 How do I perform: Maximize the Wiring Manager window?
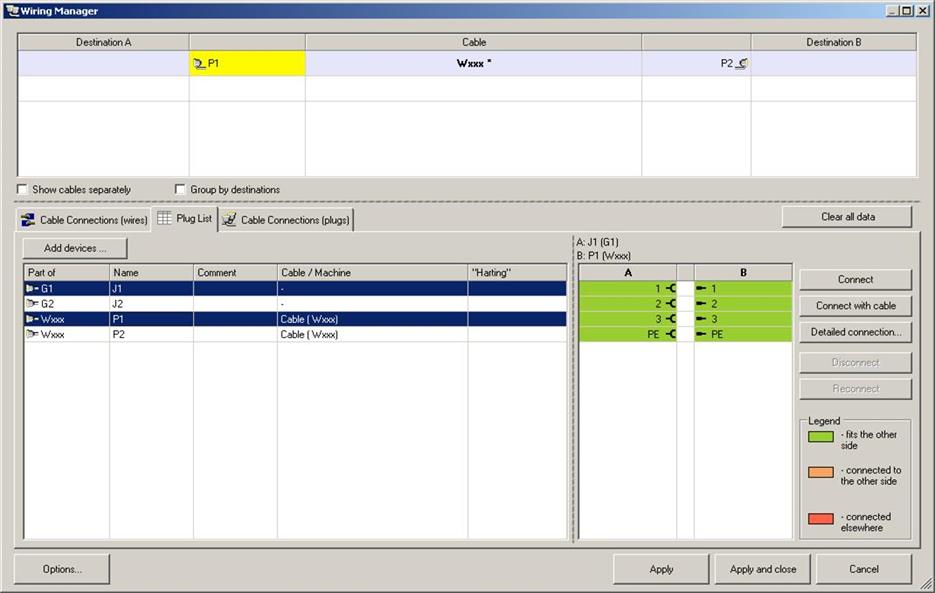[x=907, y=10]
